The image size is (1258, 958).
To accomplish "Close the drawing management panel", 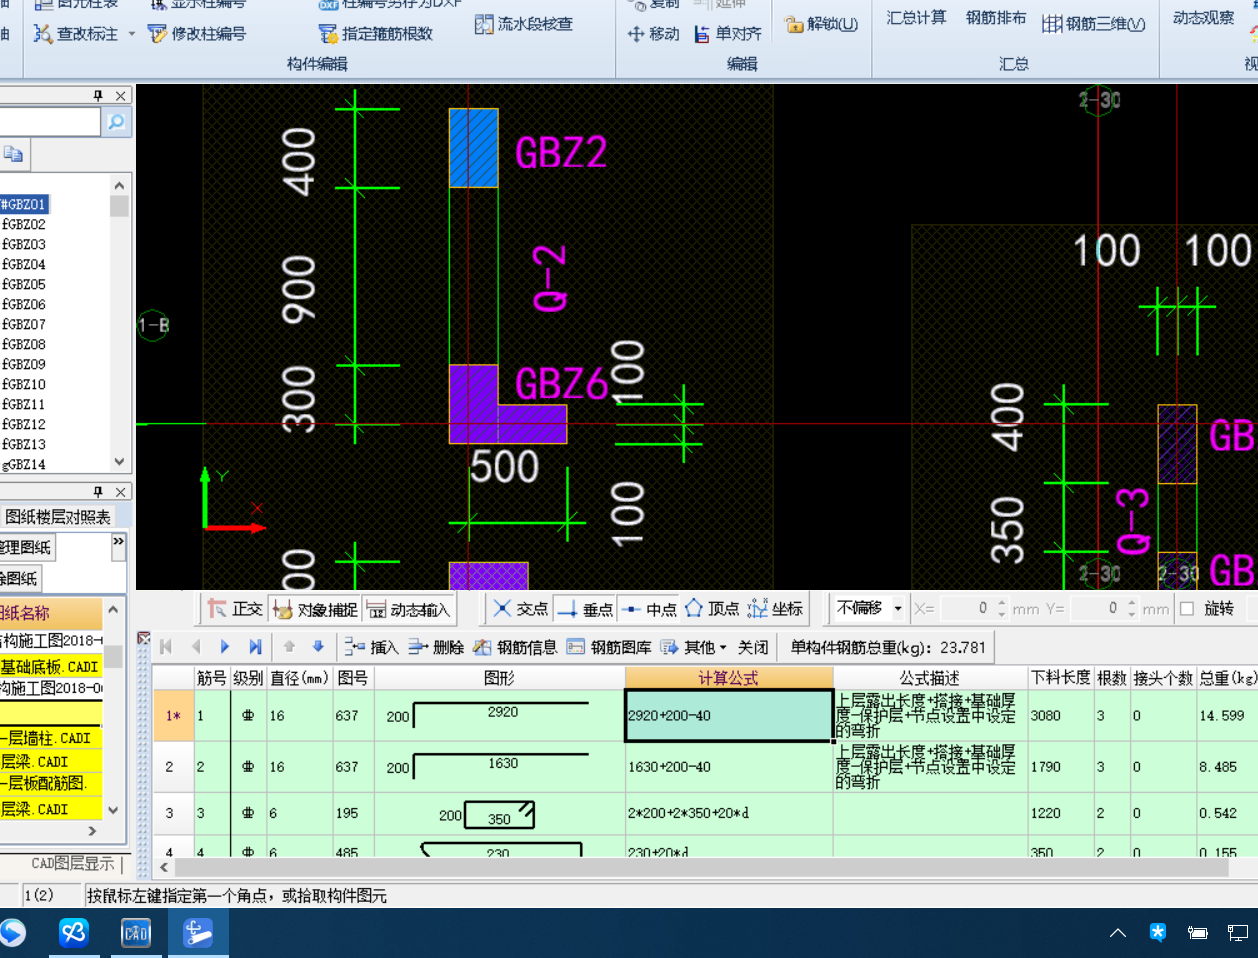I will 121,492.
